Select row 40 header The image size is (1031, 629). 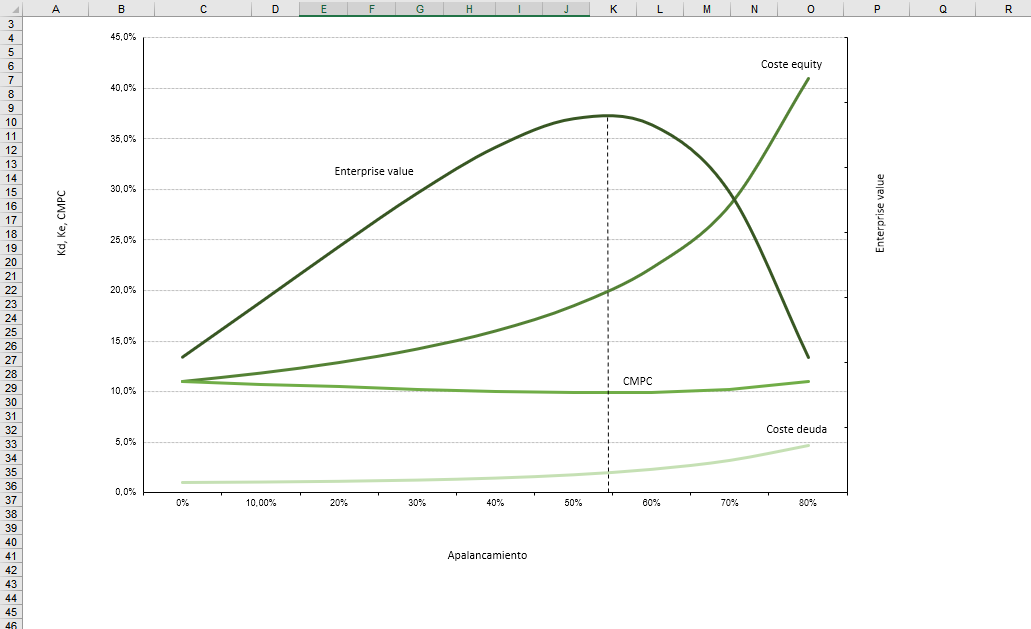pyautogui.click(x=10, y=541)
